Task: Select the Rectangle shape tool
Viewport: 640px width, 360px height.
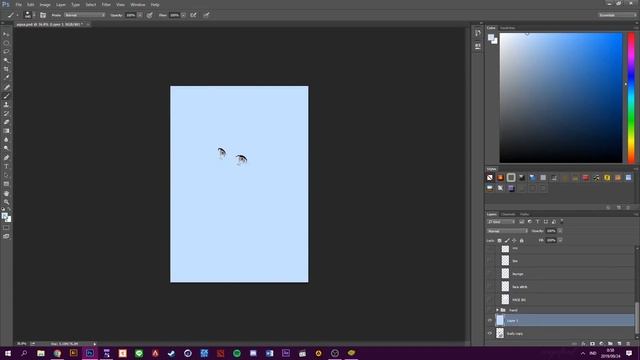Action: (x=6, y=184)
